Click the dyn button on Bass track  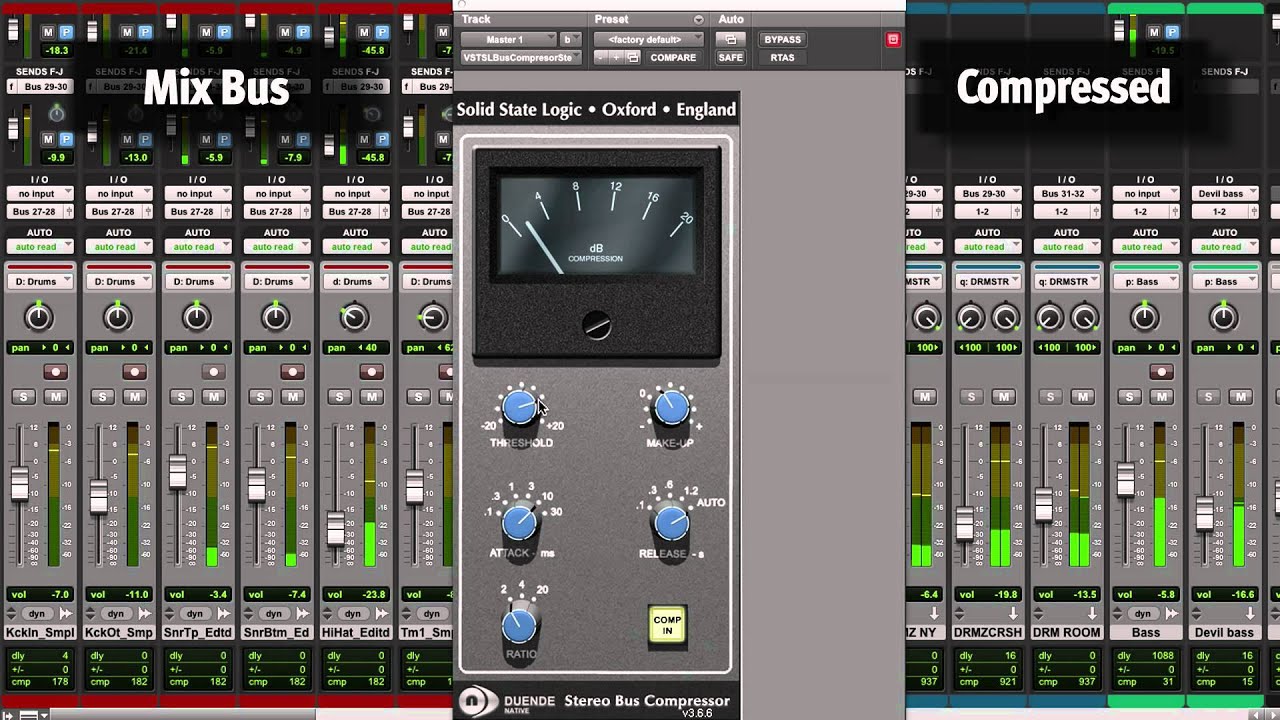[x=1145, y=614]
